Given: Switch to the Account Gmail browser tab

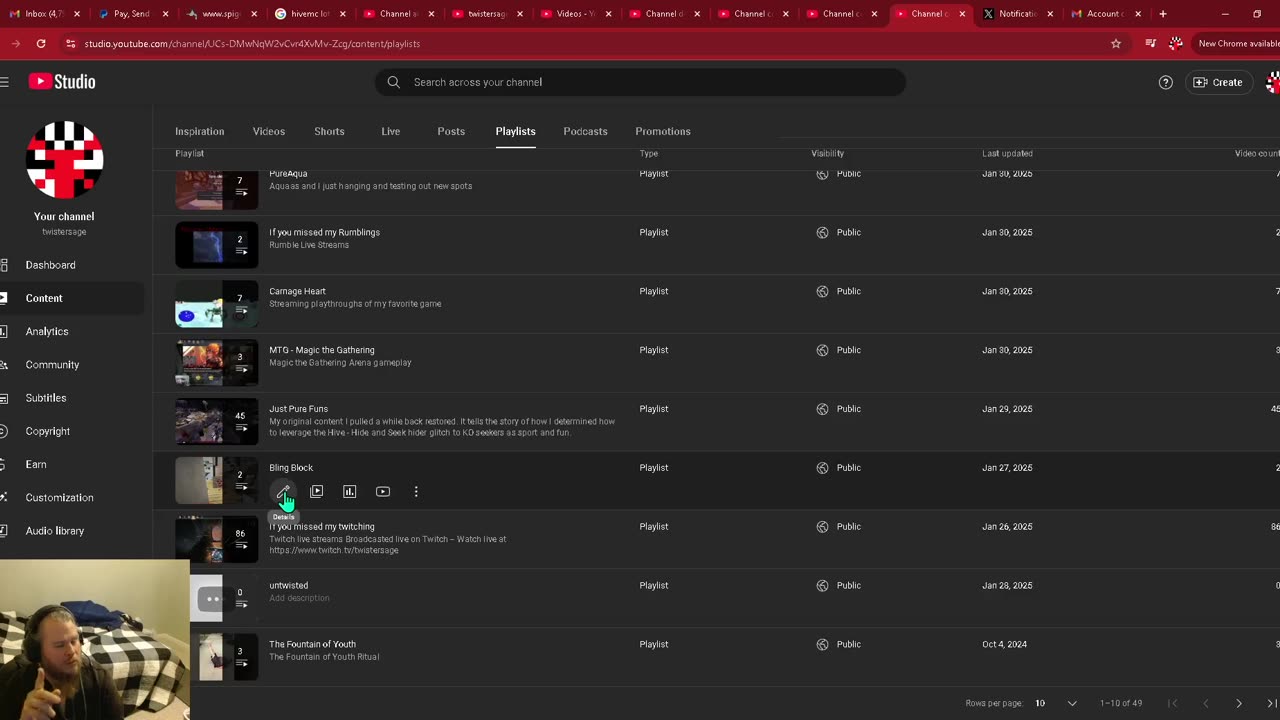Looking at the screenshot, I should click(1104, 14).
